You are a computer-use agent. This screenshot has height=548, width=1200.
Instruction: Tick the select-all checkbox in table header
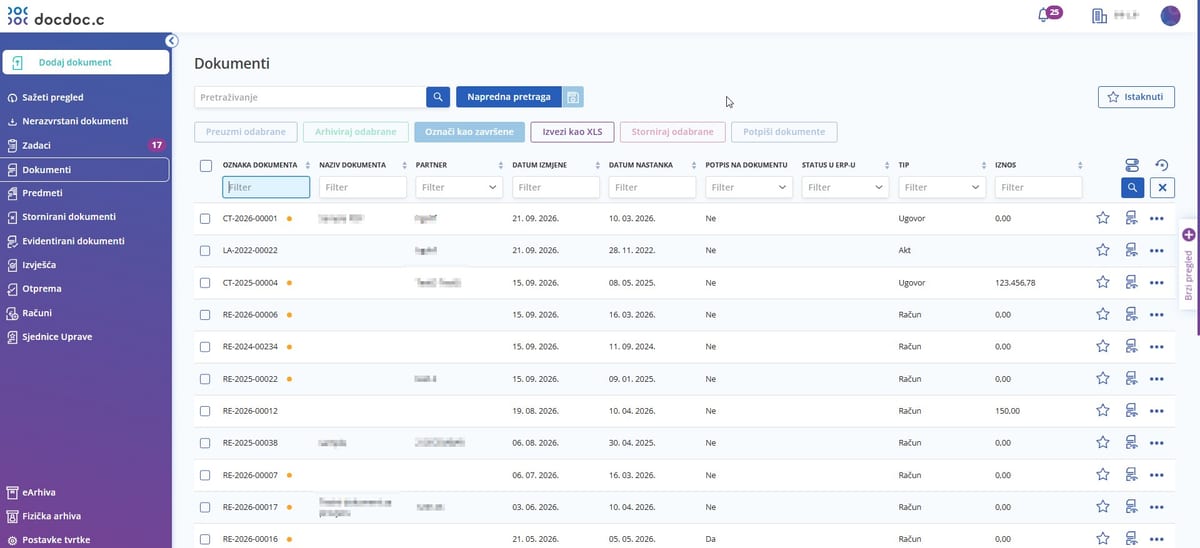click(205, 165)
